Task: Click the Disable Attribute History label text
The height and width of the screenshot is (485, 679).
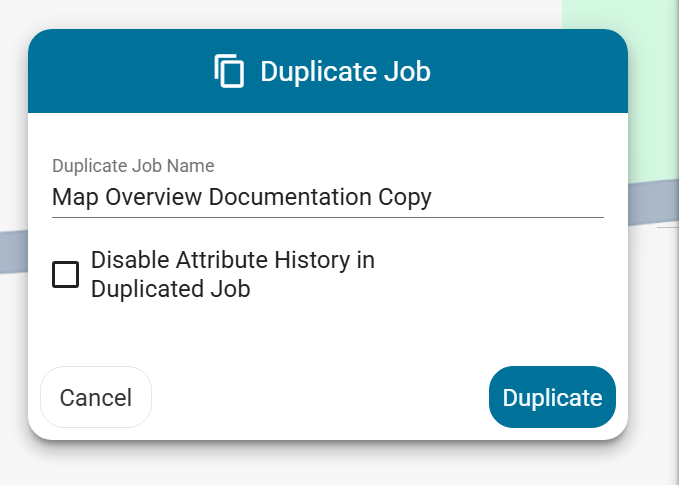Action: (x=233, y=260)
